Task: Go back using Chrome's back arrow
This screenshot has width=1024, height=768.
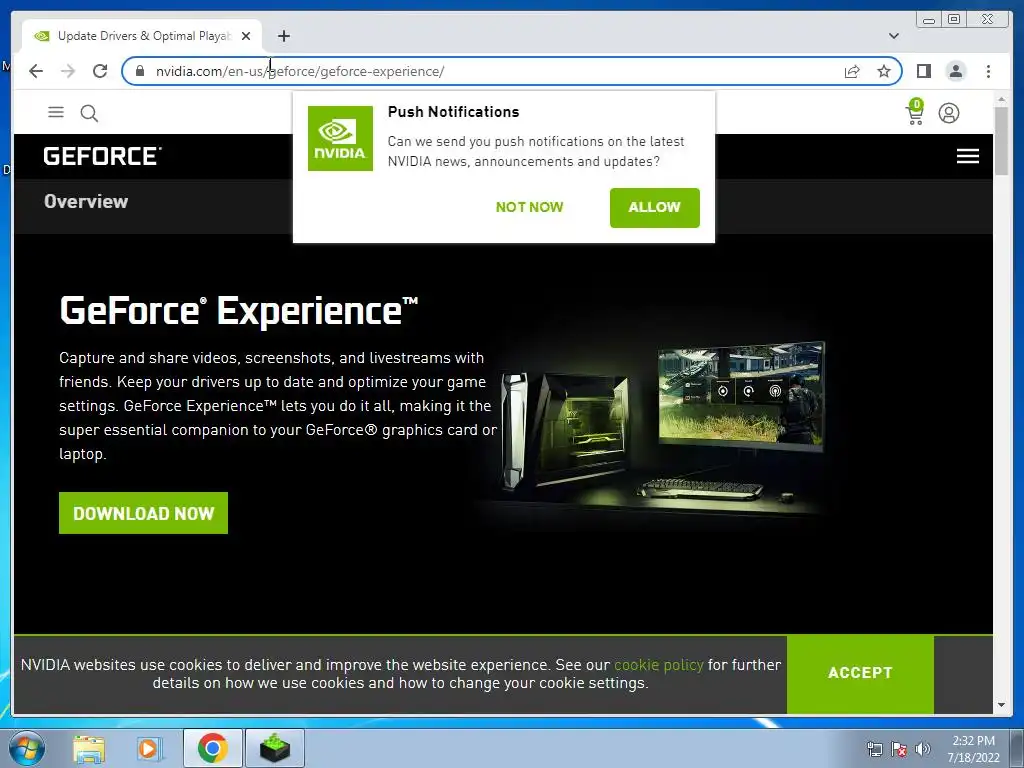Action: click(x=36, y=71)
